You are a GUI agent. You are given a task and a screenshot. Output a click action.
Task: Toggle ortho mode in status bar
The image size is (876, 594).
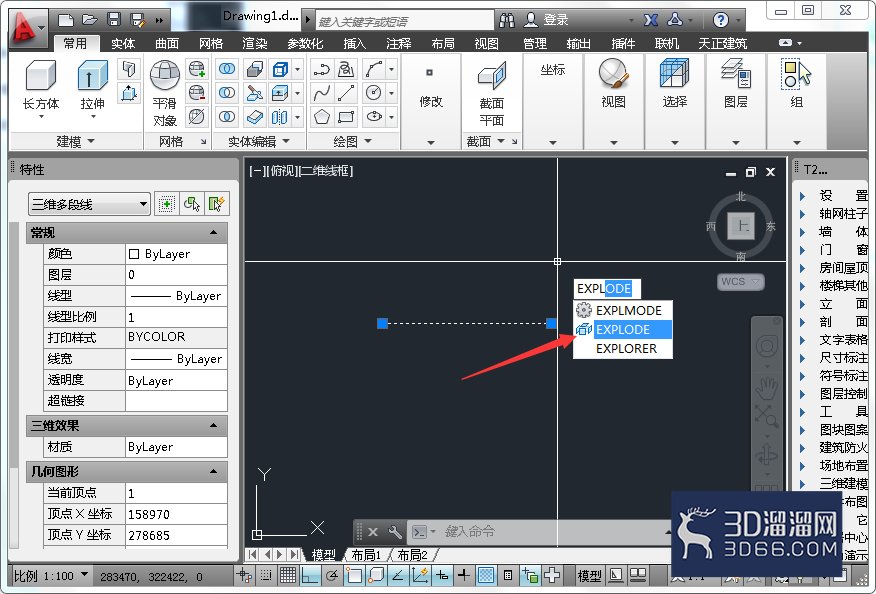coord(310,574)
